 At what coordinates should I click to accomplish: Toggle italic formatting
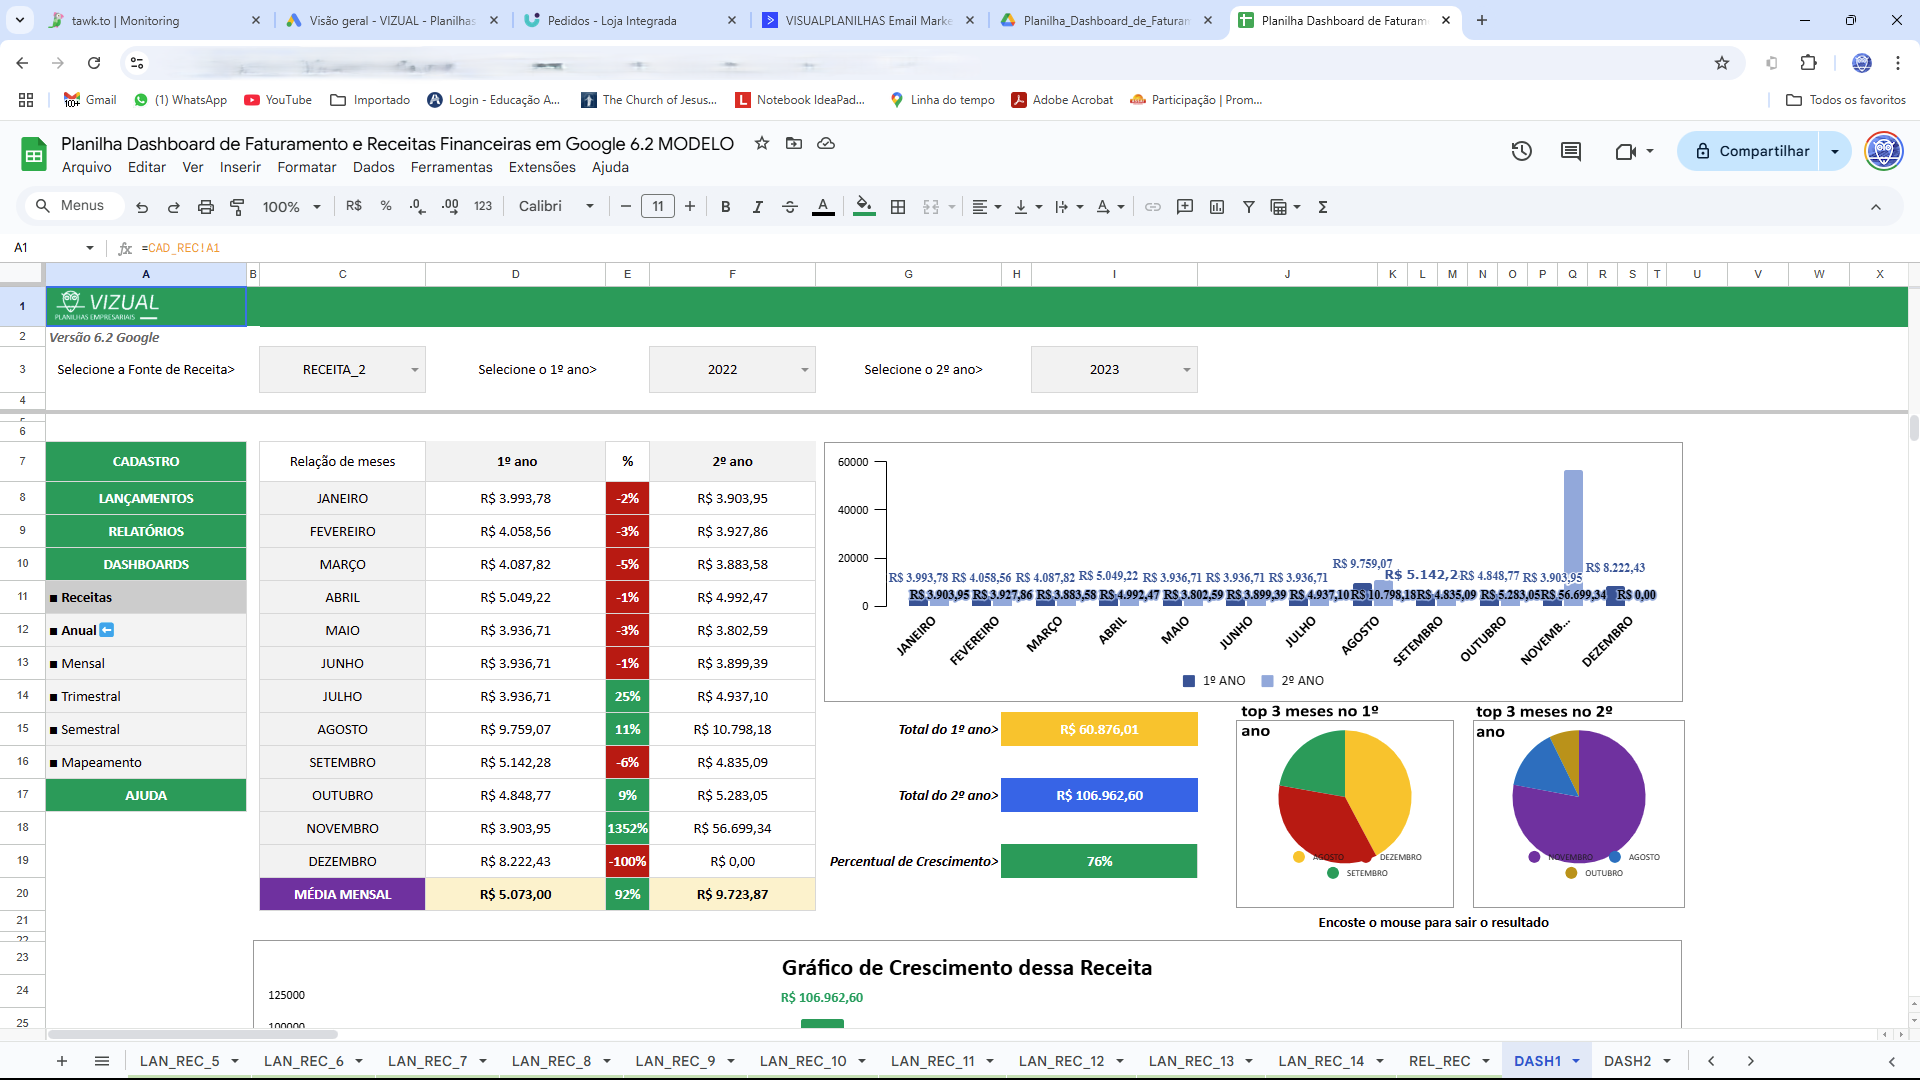pyautogui.click(x=758, y=207)
